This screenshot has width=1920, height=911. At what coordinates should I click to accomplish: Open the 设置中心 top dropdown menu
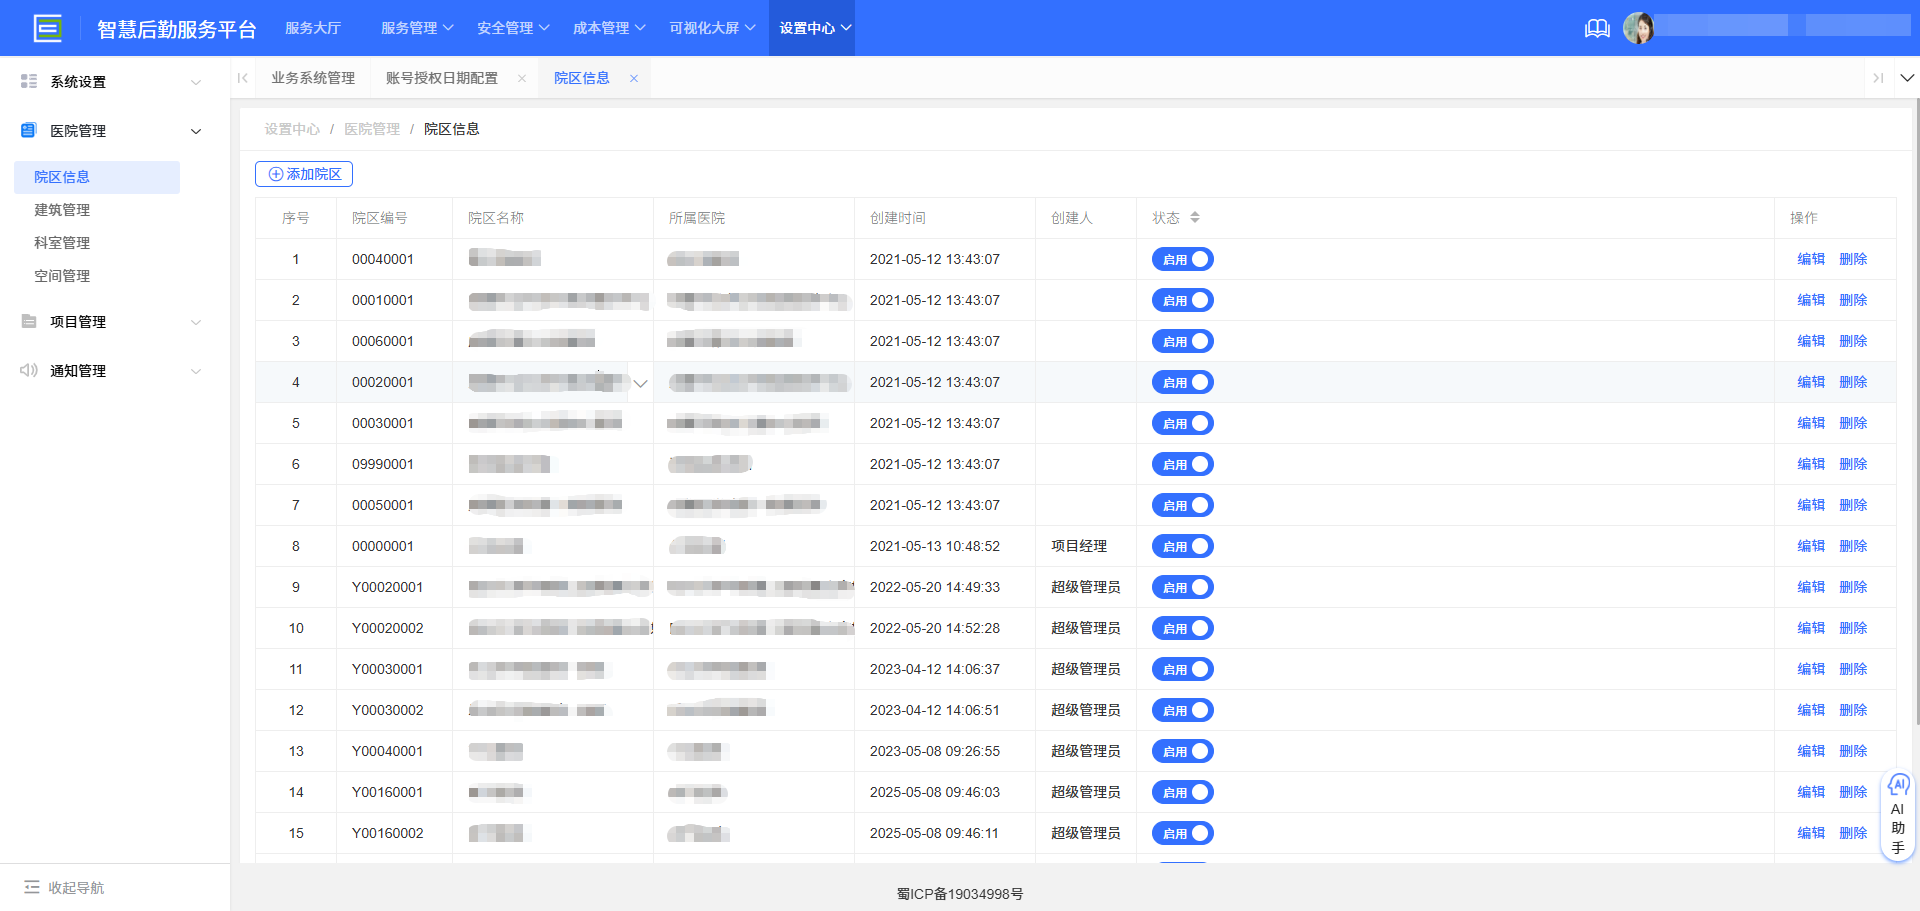[814, 28]
